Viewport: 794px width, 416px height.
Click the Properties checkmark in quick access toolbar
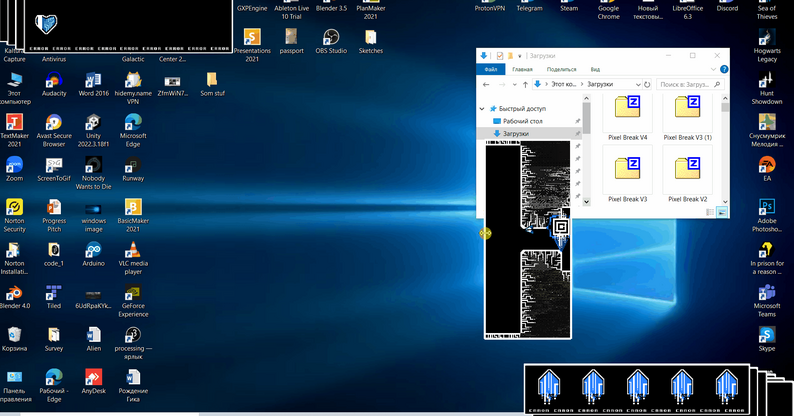click(499, 56)
